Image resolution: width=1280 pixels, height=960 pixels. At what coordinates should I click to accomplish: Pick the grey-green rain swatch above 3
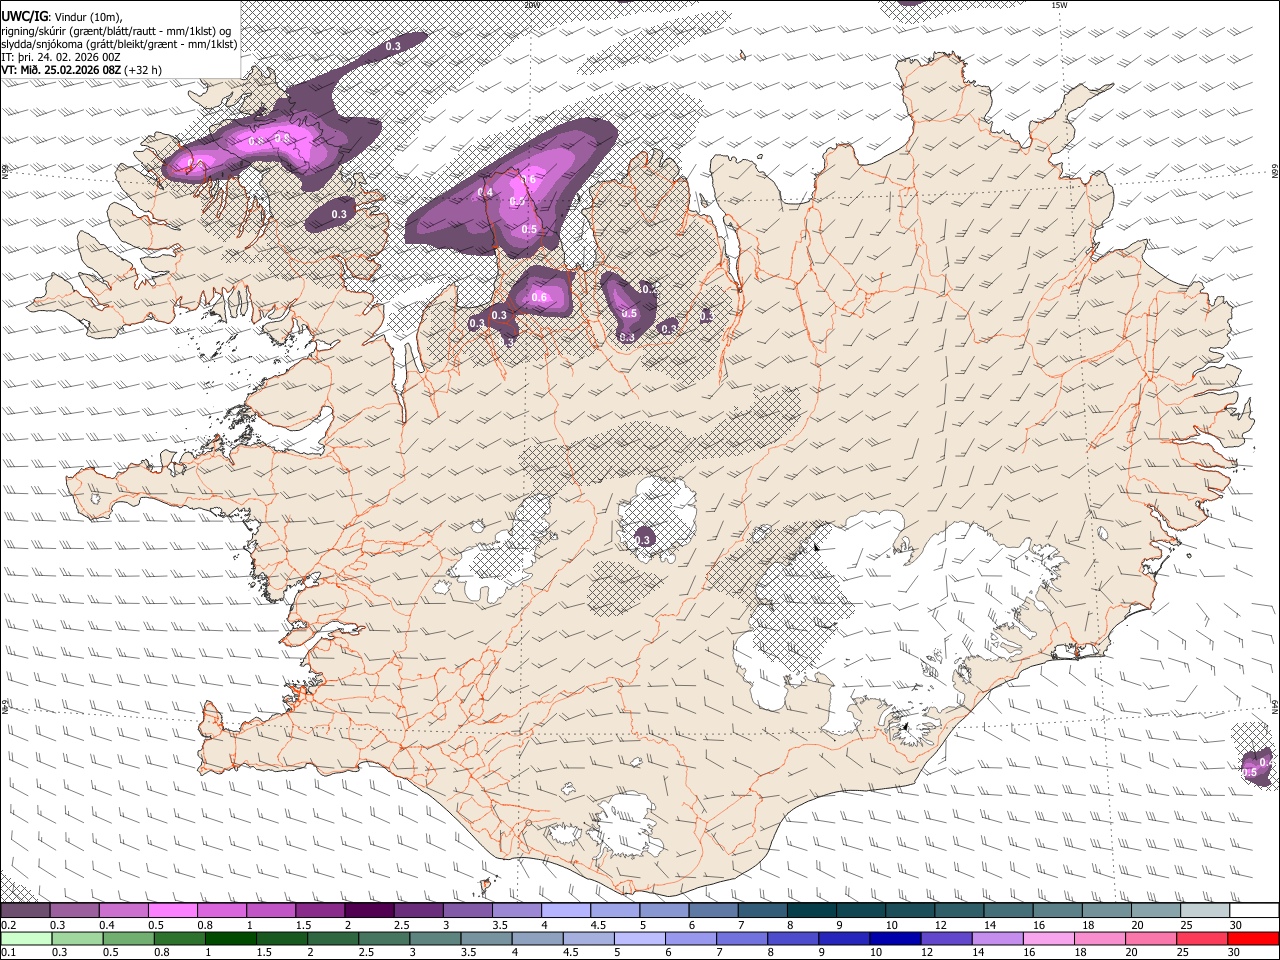coord(435,938)
